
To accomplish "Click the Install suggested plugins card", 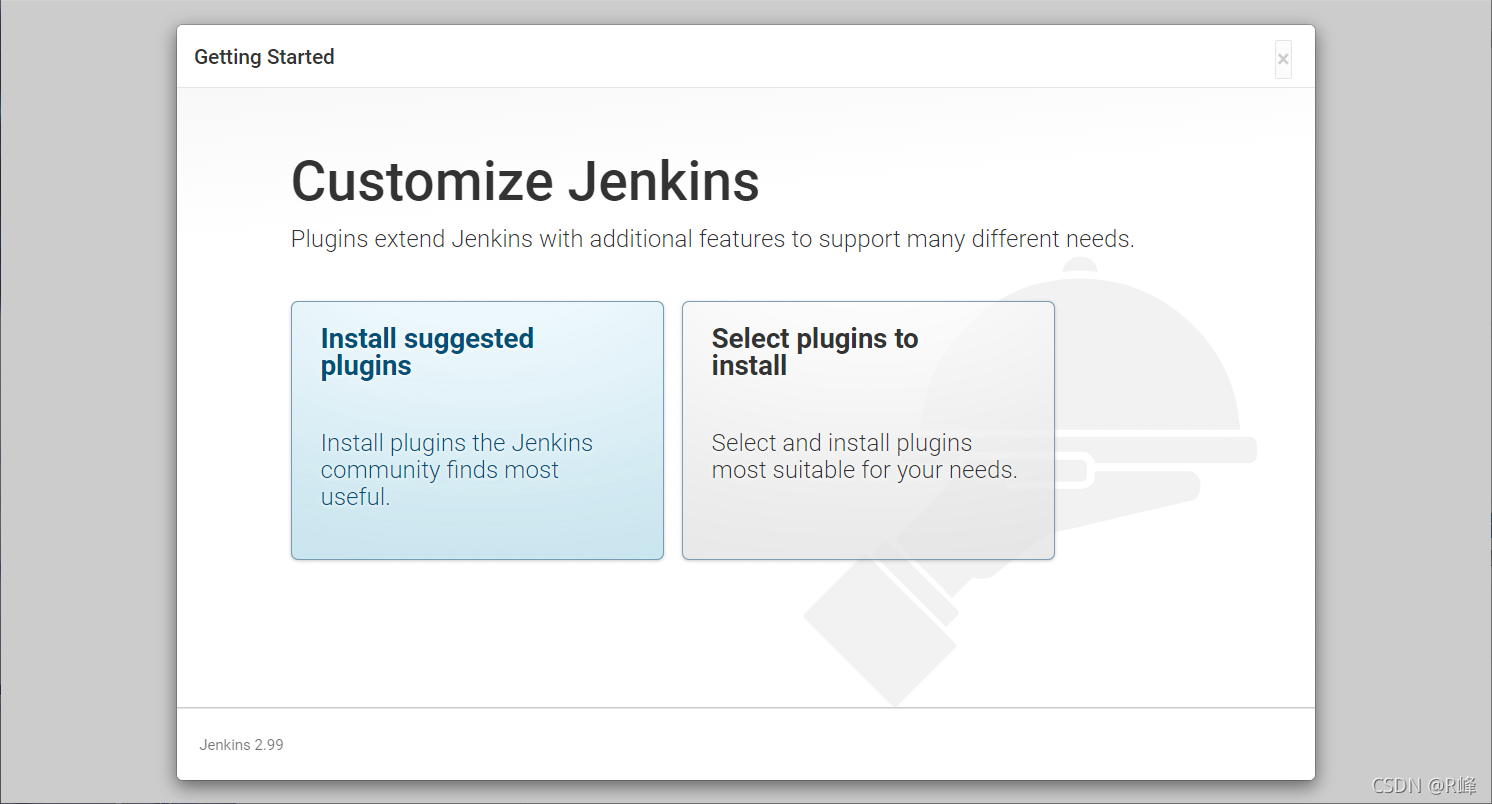I will pos(477,430).
